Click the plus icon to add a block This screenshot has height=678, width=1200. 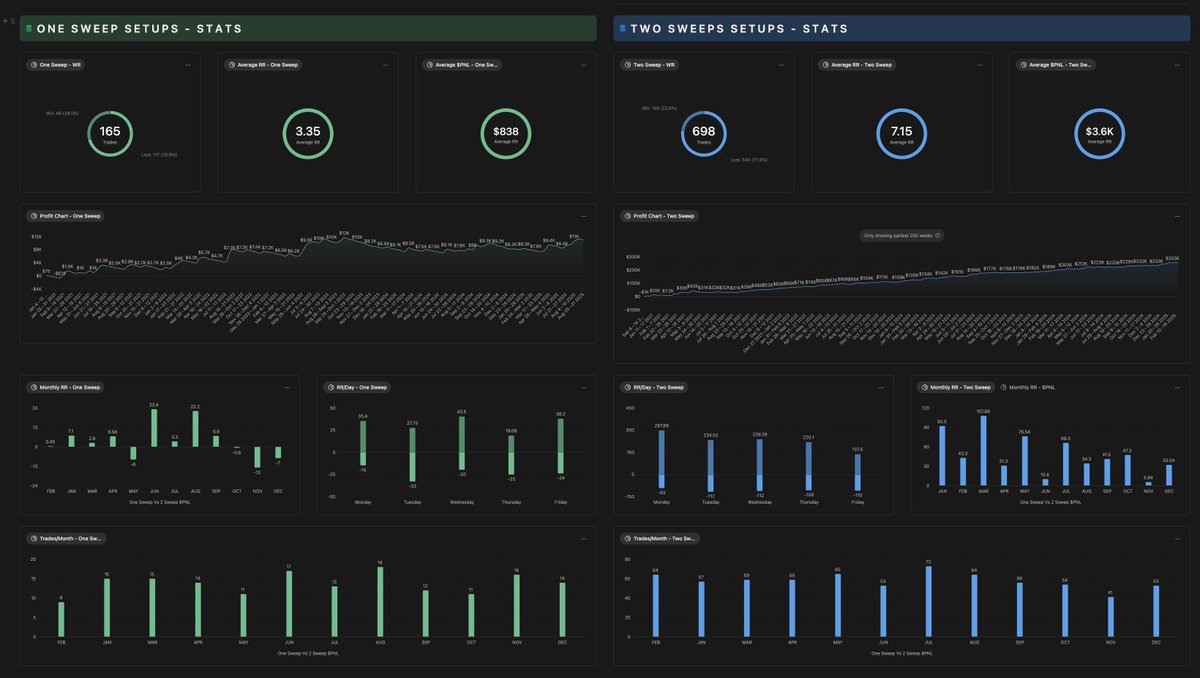(x=5, y=20)
